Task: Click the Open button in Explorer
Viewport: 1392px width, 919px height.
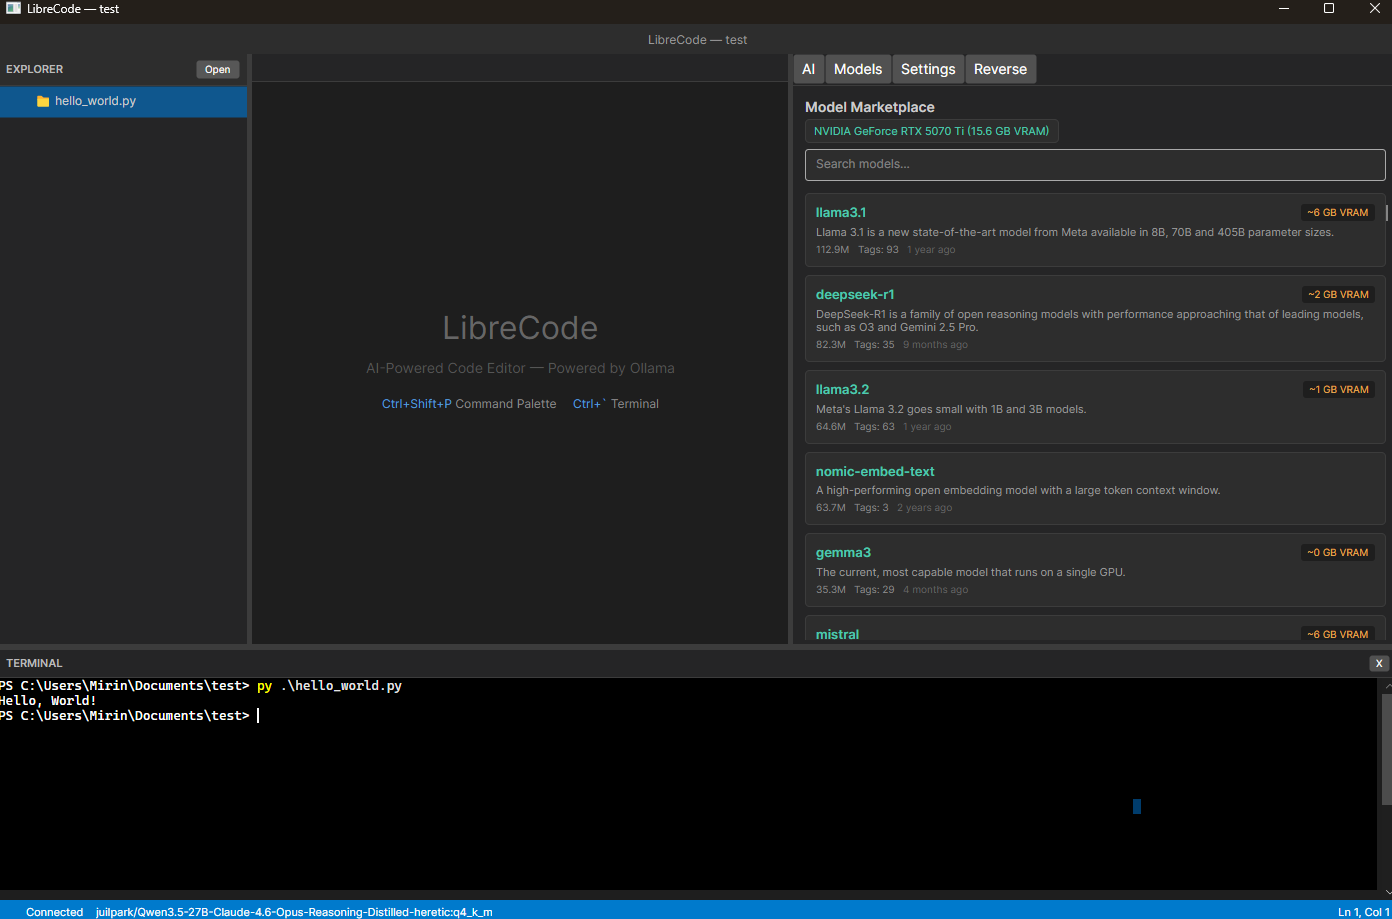Action: point(218,70)
